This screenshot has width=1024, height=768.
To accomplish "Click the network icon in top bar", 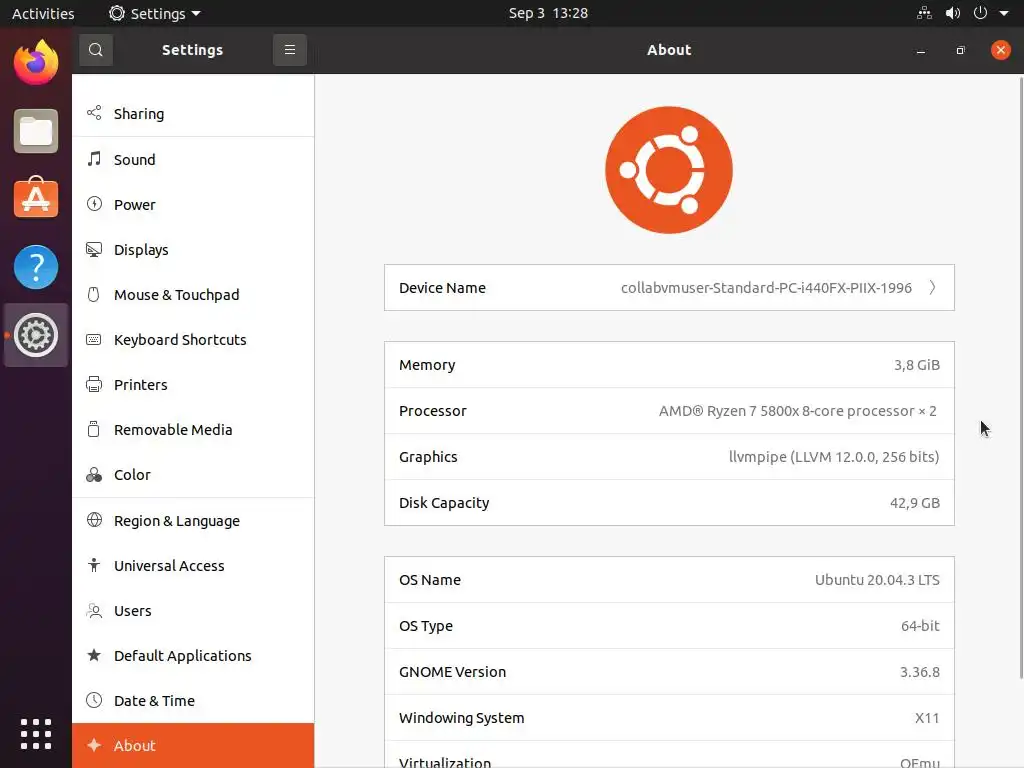I will pos(924,13).
